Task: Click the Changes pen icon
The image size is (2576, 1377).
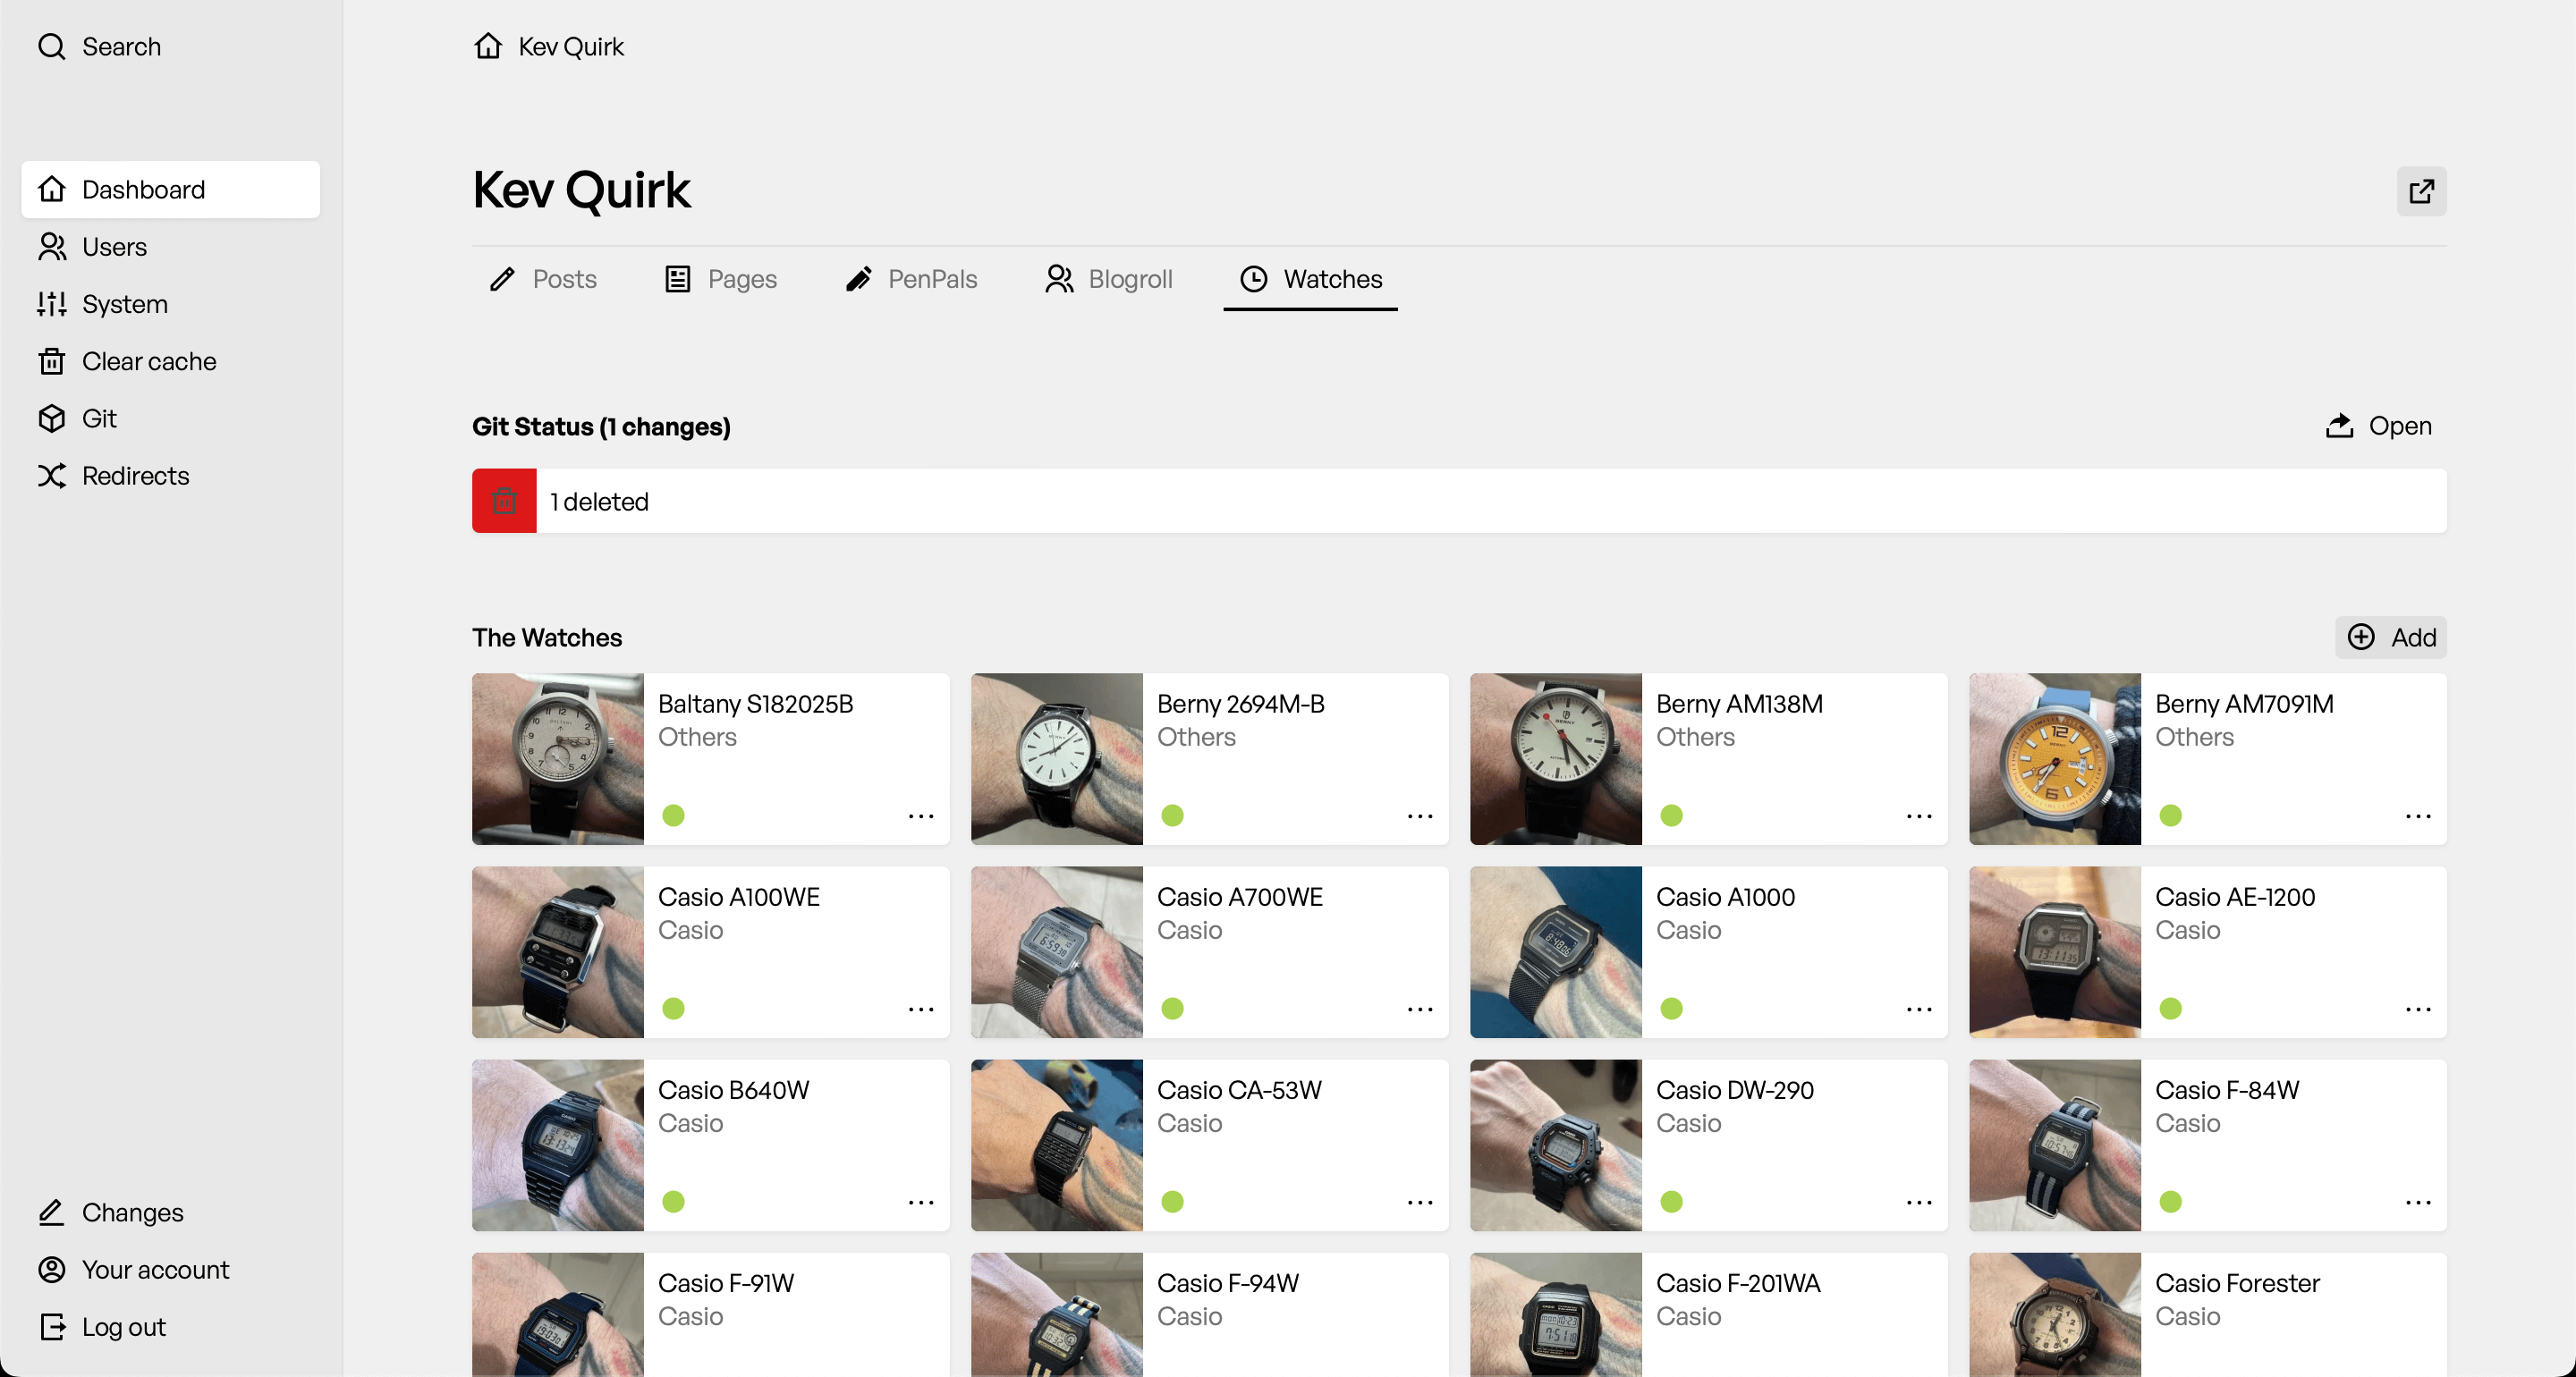Action: click(52, 1213)
